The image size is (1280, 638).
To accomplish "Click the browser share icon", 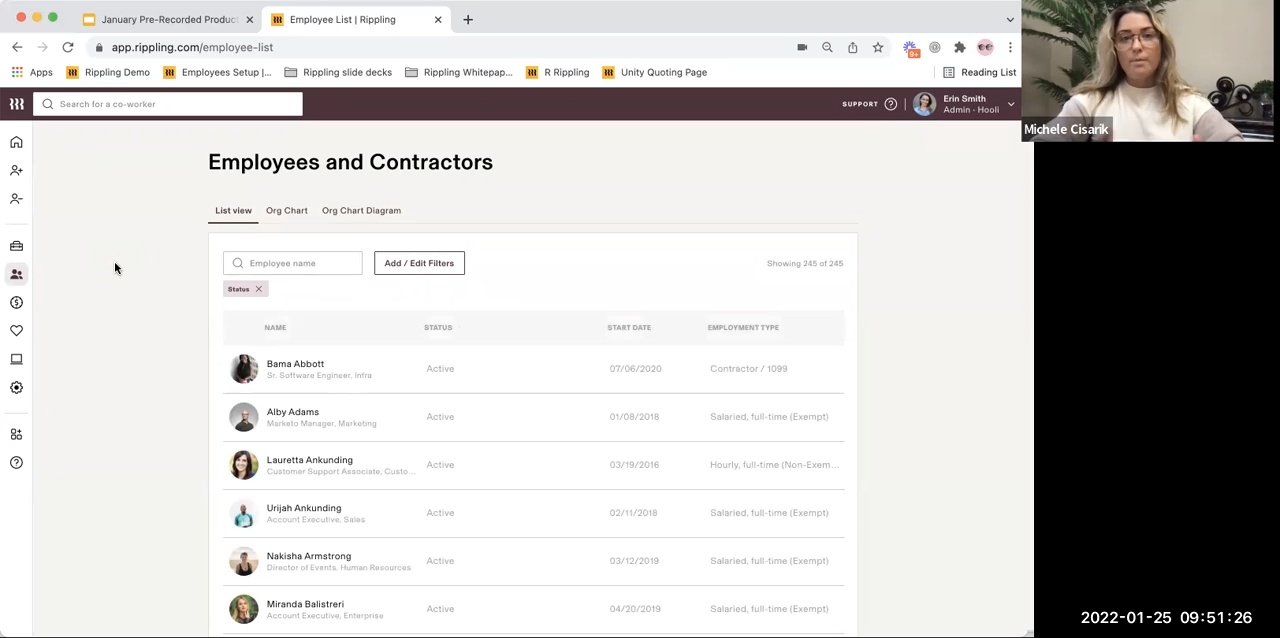I will pyautogui.click(x=852, y=47).
